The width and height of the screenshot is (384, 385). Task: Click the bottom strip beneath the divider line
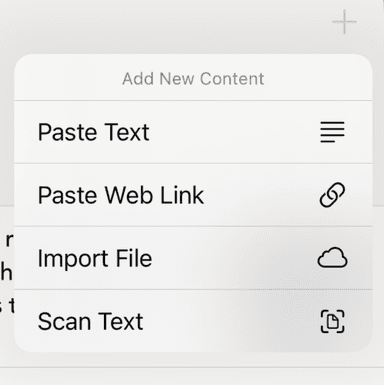192,377
